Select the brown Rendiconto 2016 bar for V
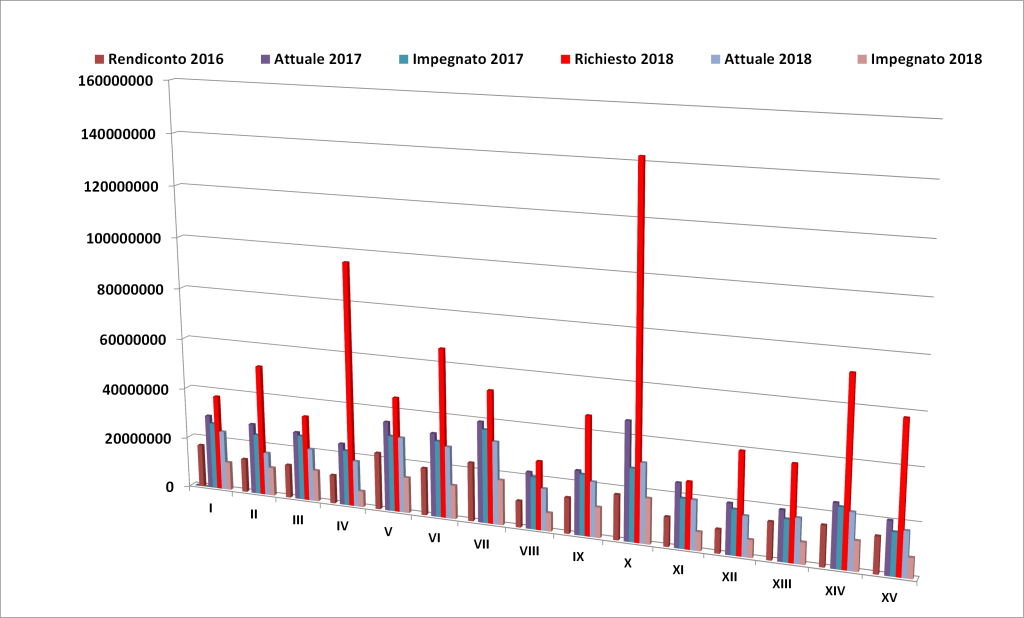This screenshot has height=618, width=1024. point(378,481)
